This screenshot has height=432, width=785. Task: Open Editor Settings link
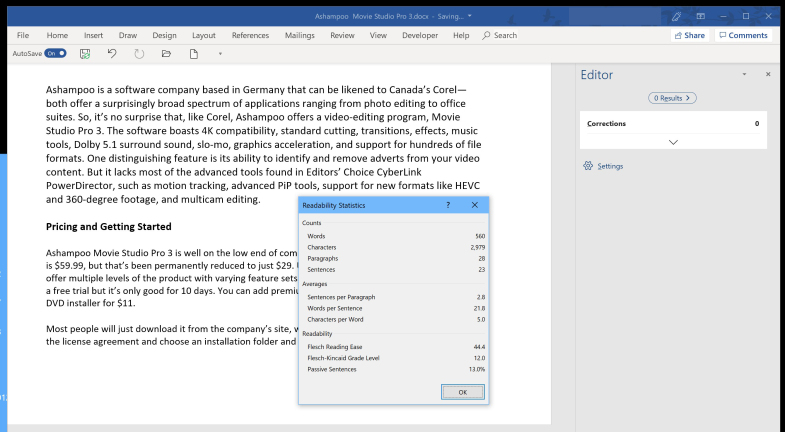610,166
